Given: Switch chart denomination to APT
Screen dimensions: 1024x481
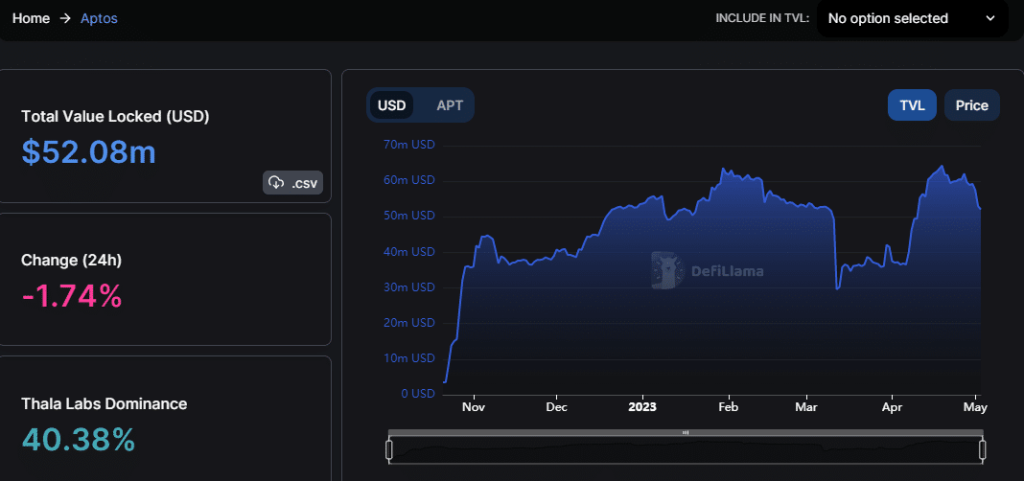Looking at the screenshot, I should click(449, 105).
